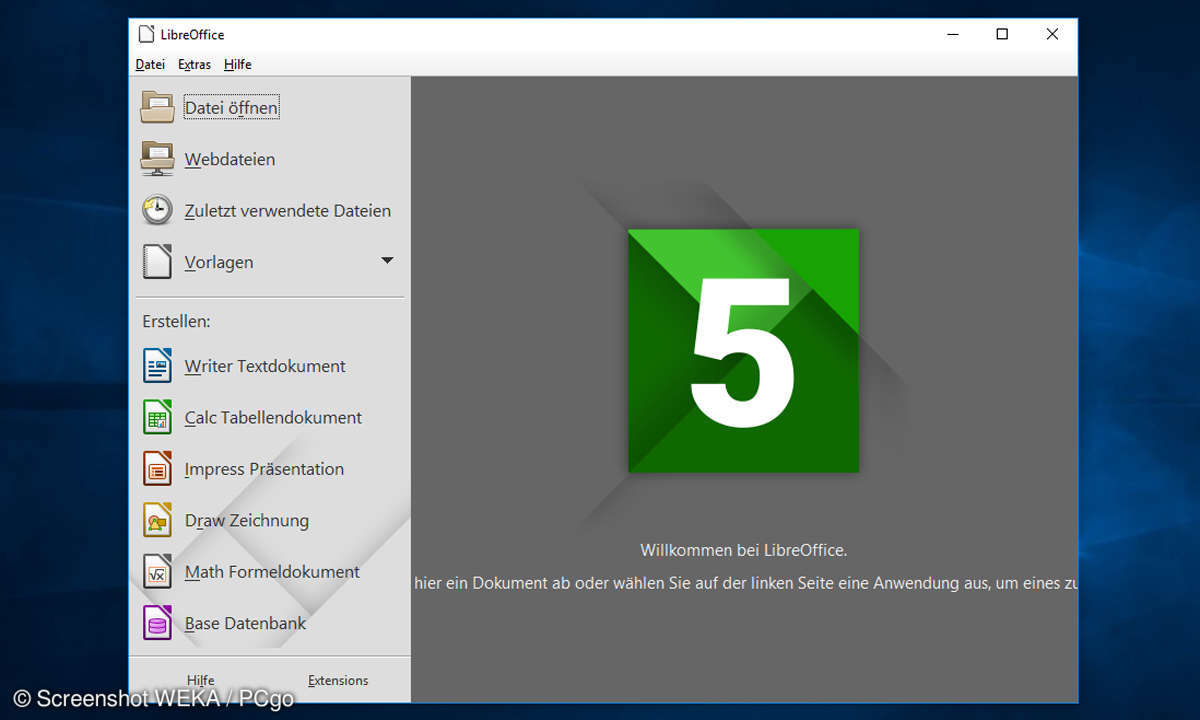The height and width of the screenshot is (720, 1200).
Task: Open Webdateien remote files
Action: 230,159
